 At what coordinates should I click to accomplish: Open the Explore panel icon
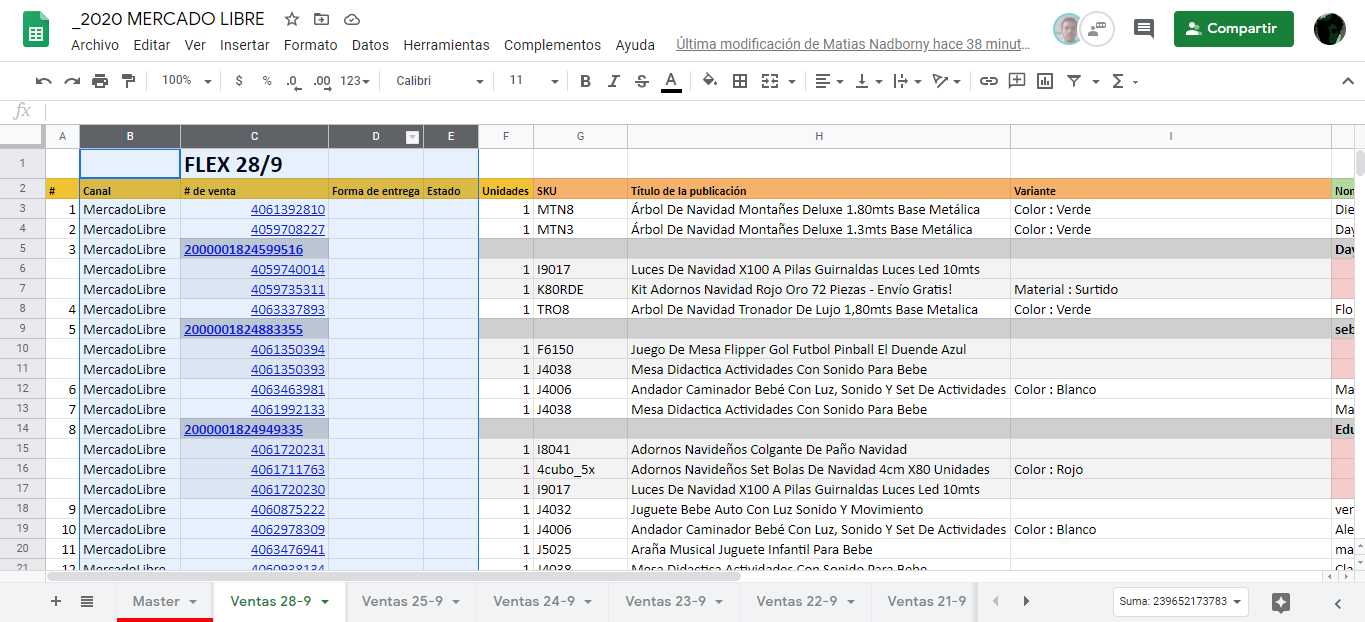pos(1281,602)
